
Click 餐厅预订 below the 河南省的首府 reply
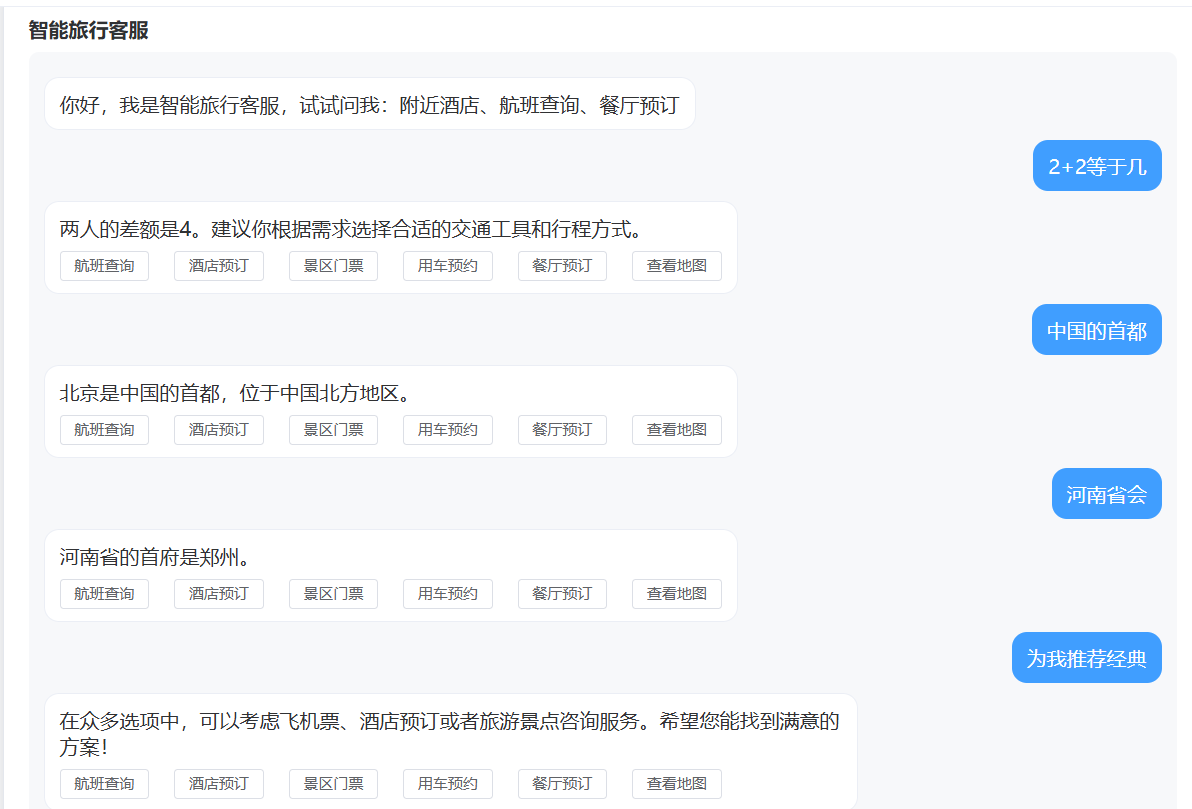pos(562,594)
